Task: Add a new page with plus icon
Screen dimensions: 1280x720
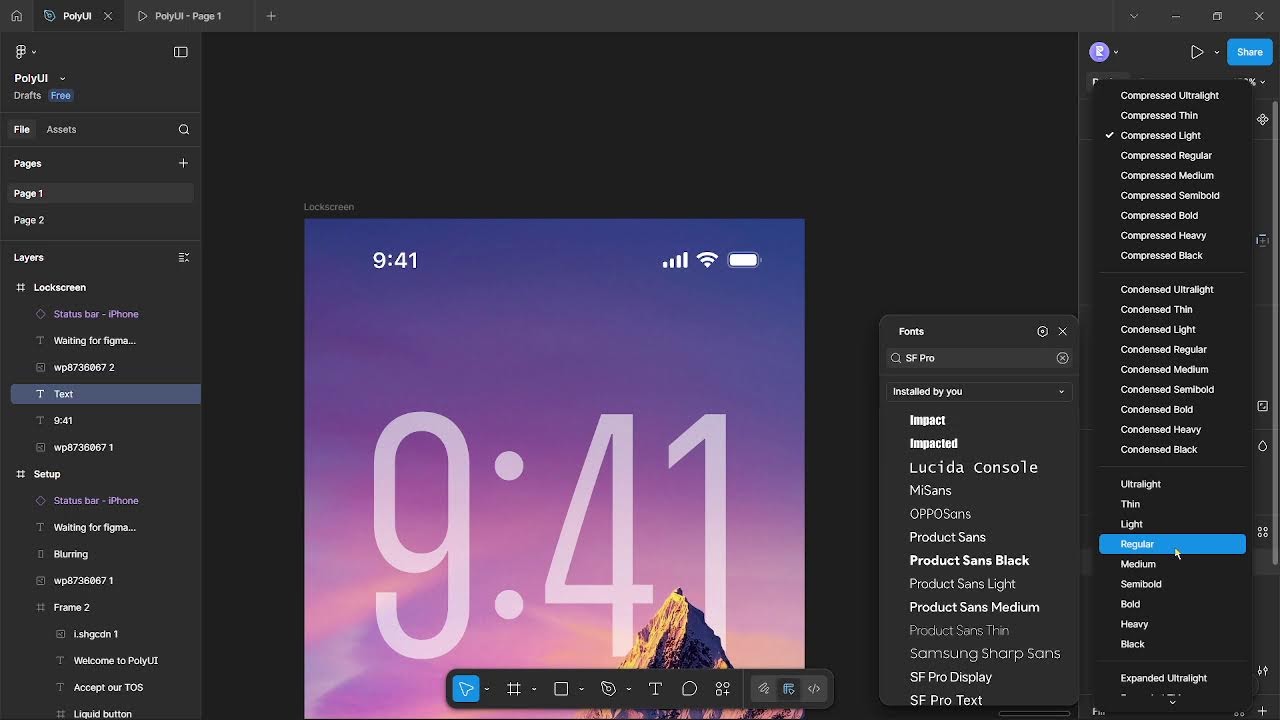Action: click(183, 163)
